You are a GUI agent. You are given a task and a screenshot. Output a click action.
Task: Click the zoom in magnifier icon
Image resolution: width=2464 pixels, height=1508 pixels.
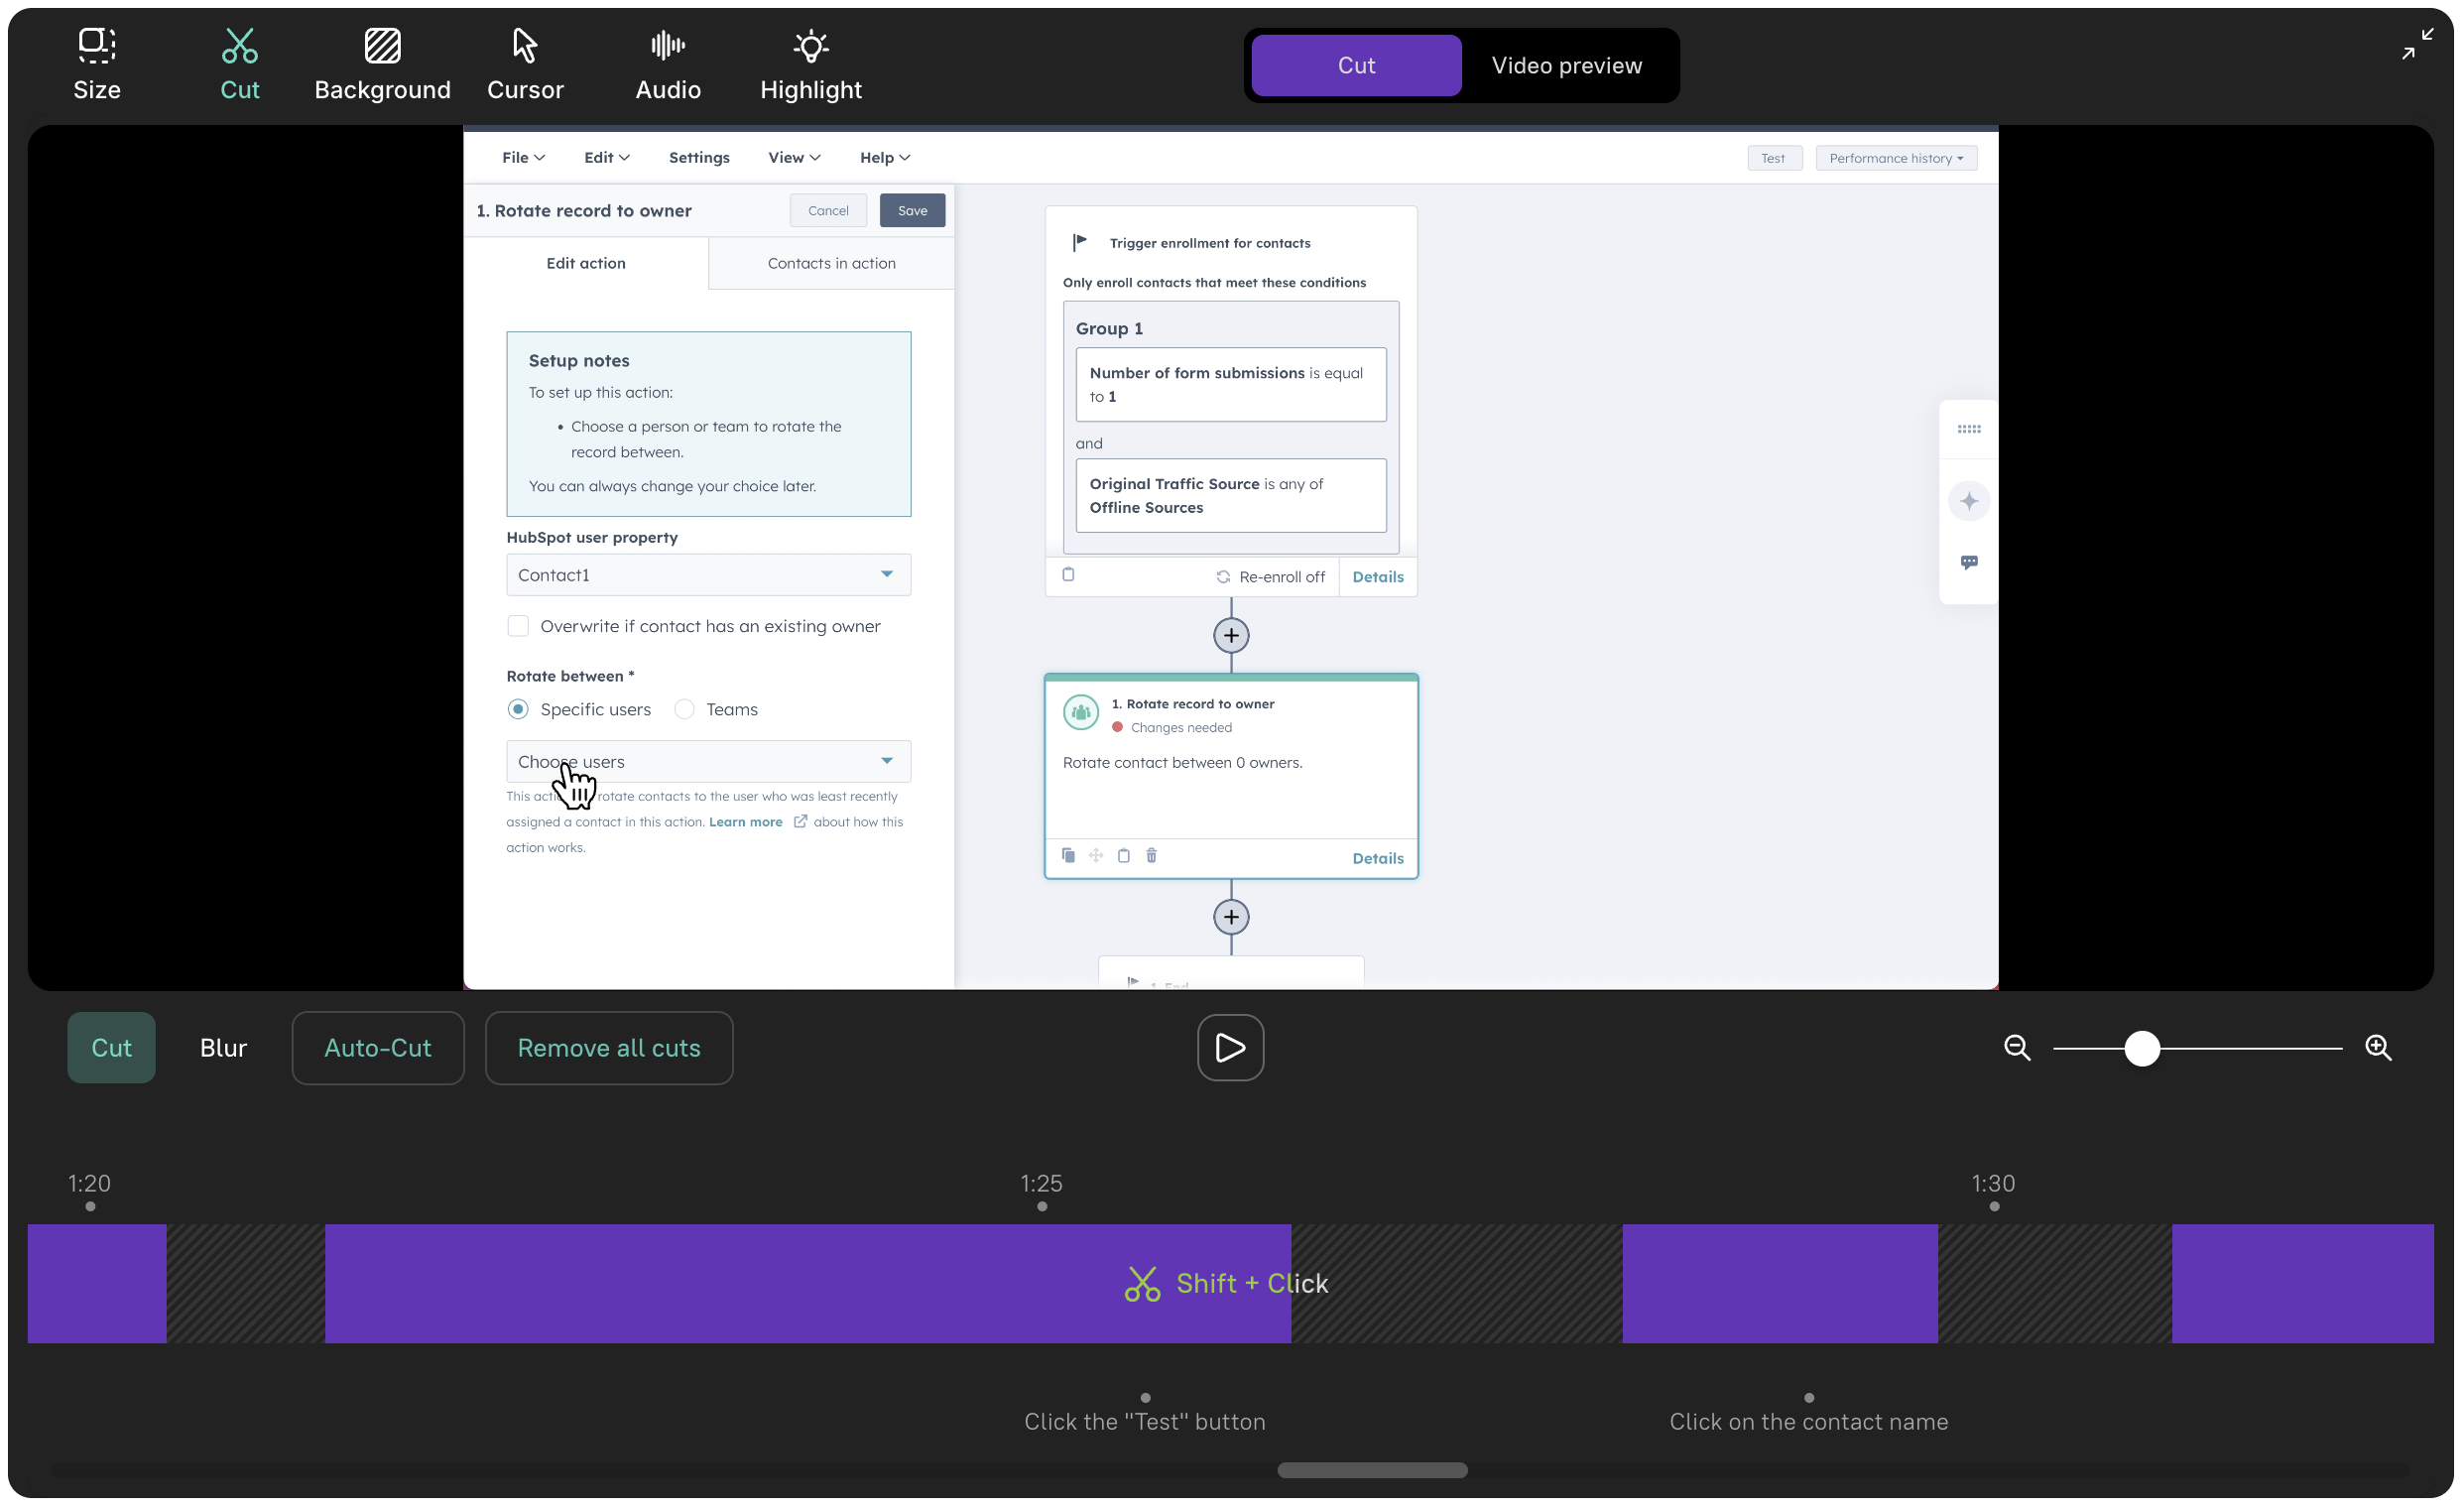click(x=2378, y=1048)
